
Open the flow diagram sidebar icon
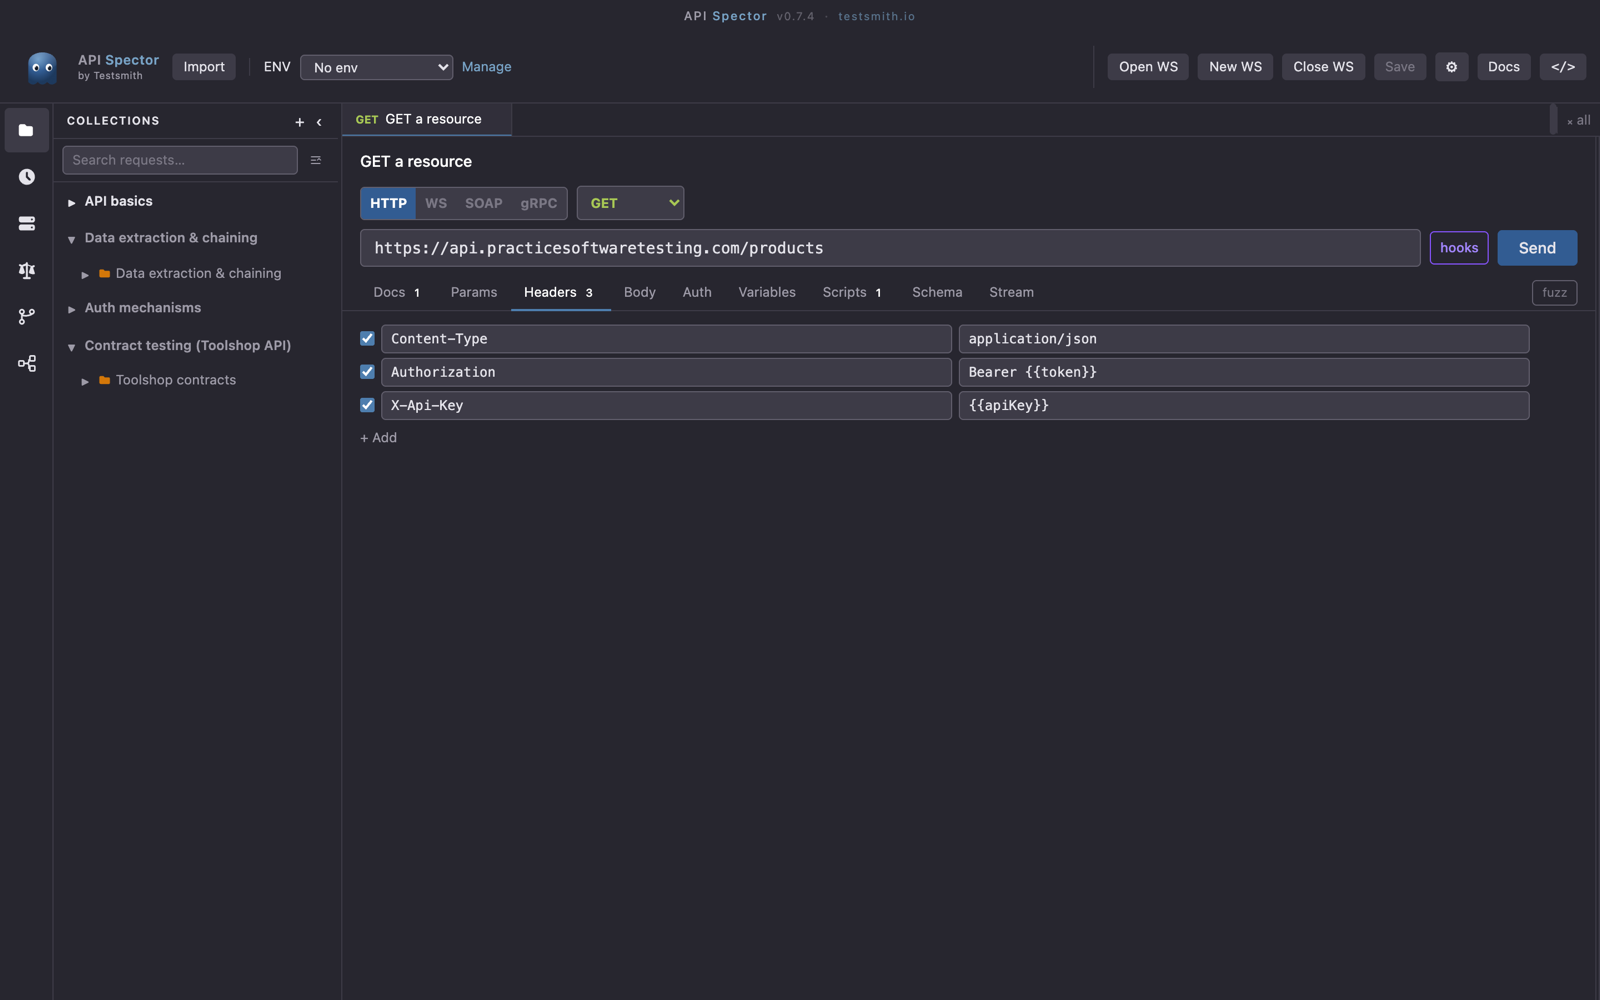(x=26, y=363)
